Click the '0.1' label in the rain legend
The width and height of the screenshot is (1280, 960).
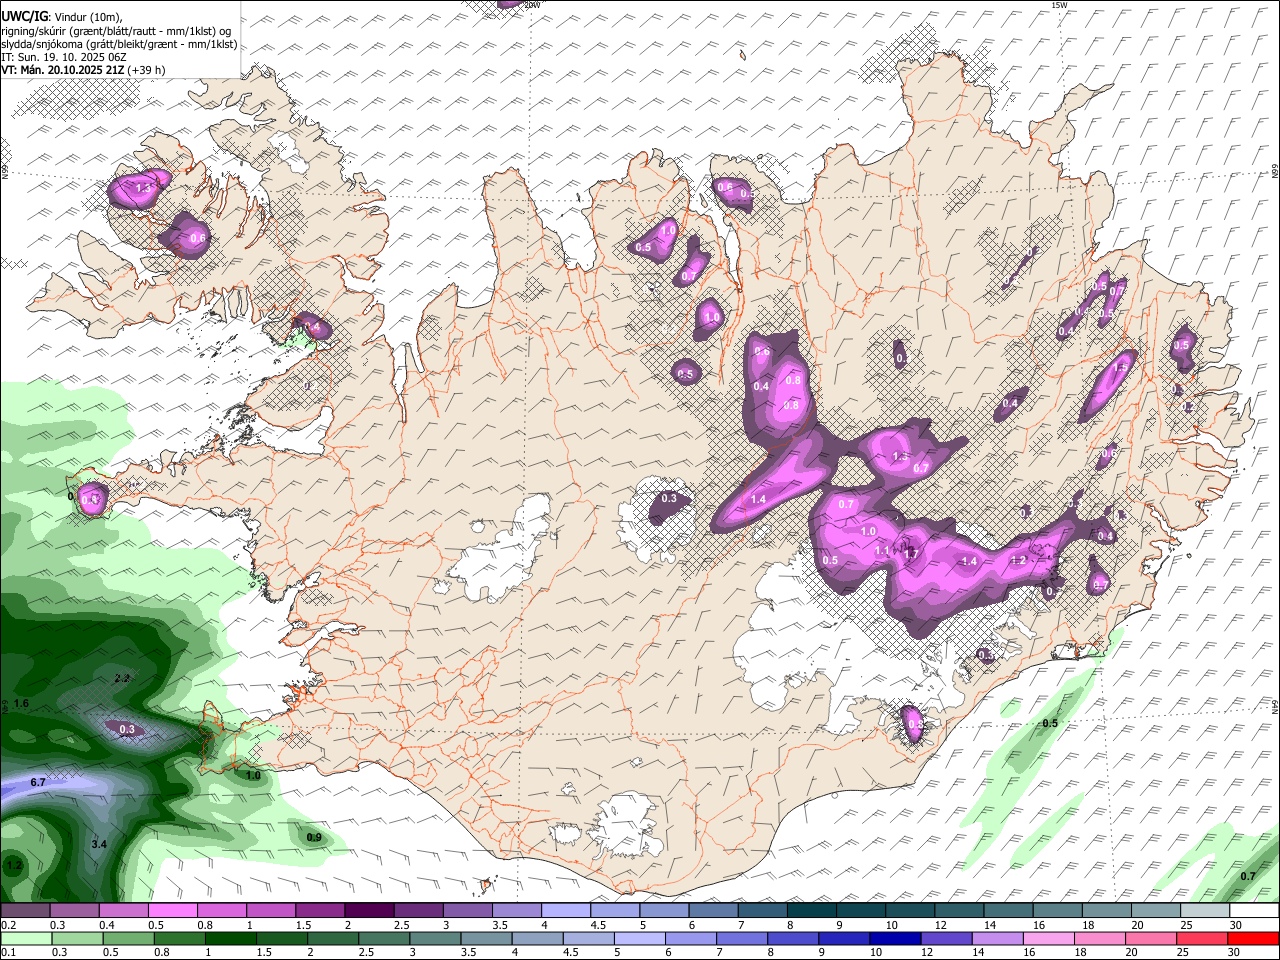[8, 953]
